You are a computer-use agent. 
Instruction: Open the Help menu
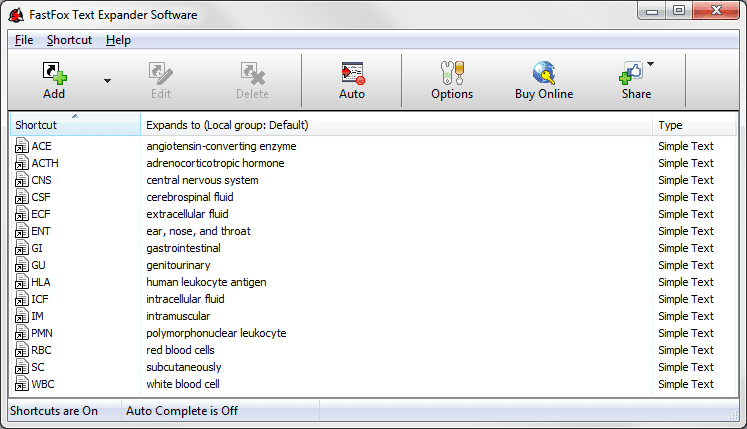(118, 40)
